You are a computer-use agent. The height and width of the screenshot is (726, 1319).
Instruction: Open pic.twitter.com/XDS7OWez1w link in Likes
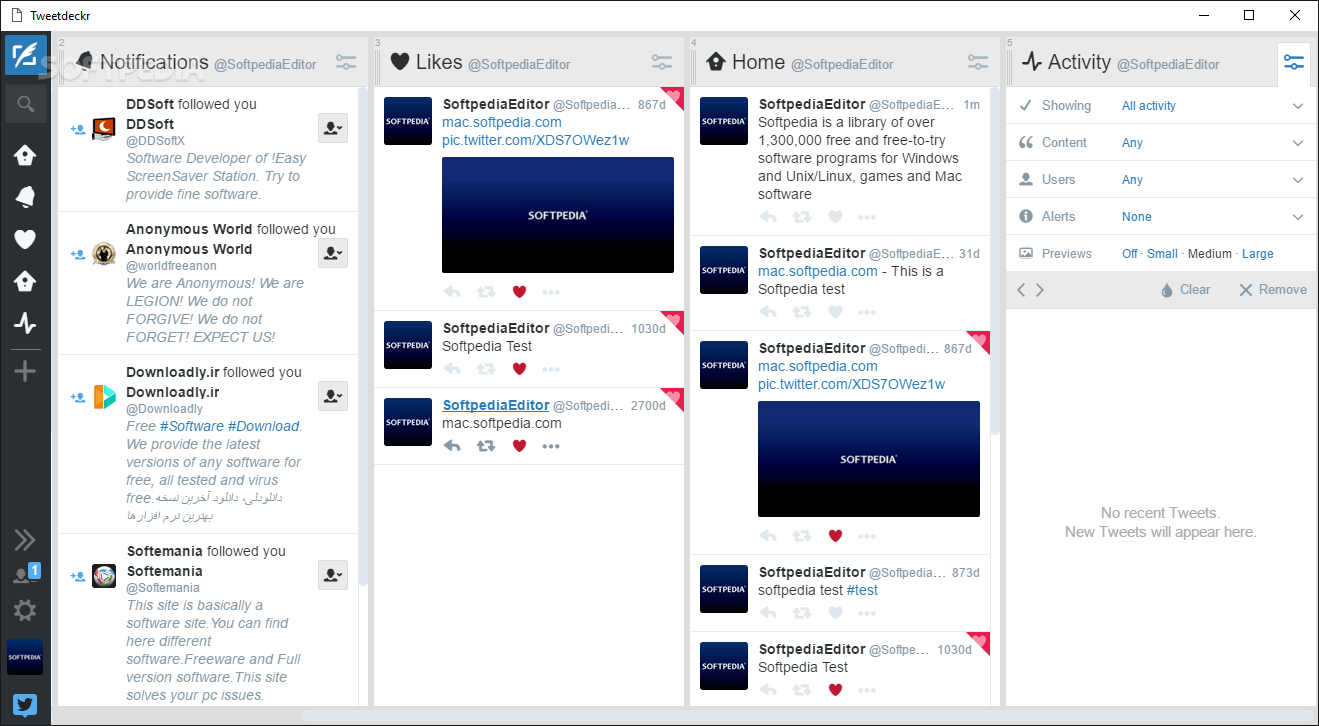coord(536,140)
